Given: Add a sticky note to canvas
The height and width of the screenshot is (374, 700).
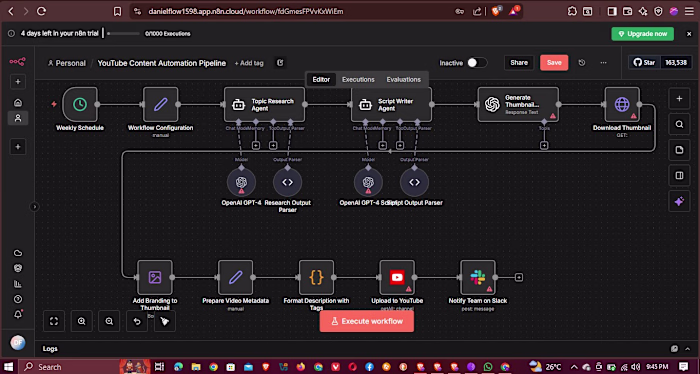Looking at the screenshot, I should [x=679, y=150].
